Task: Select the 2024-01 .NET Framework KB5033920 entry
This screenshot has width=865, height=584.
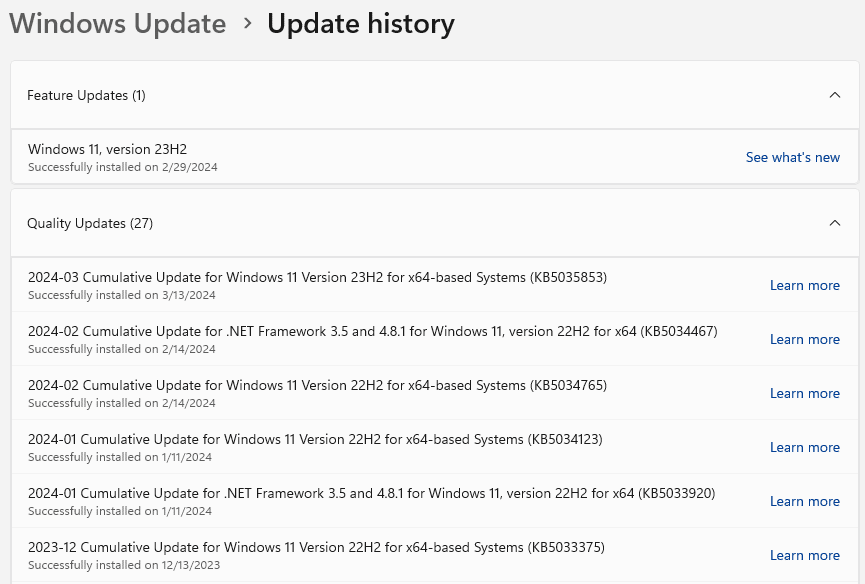Action: click(435, 501)
